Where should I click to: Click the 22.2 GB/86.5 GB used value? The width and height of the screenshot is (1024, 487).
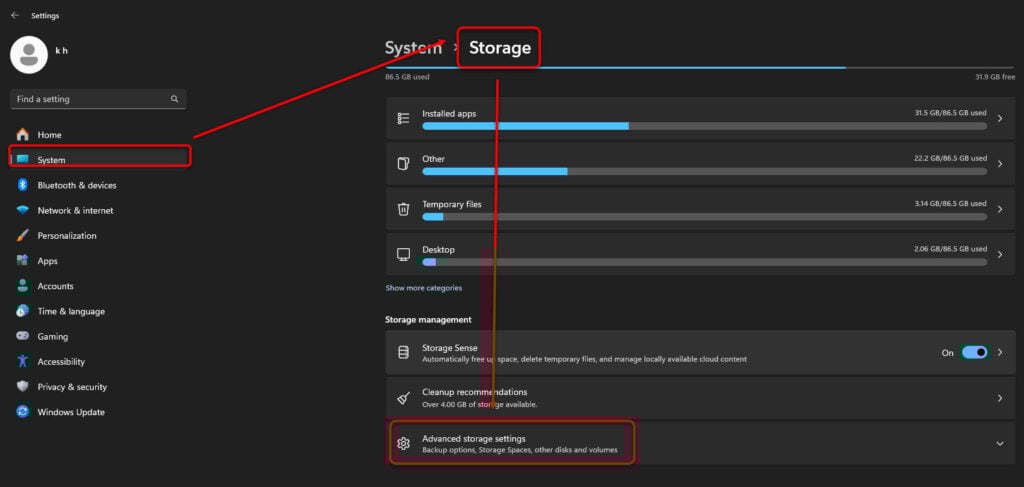[950, 159]
